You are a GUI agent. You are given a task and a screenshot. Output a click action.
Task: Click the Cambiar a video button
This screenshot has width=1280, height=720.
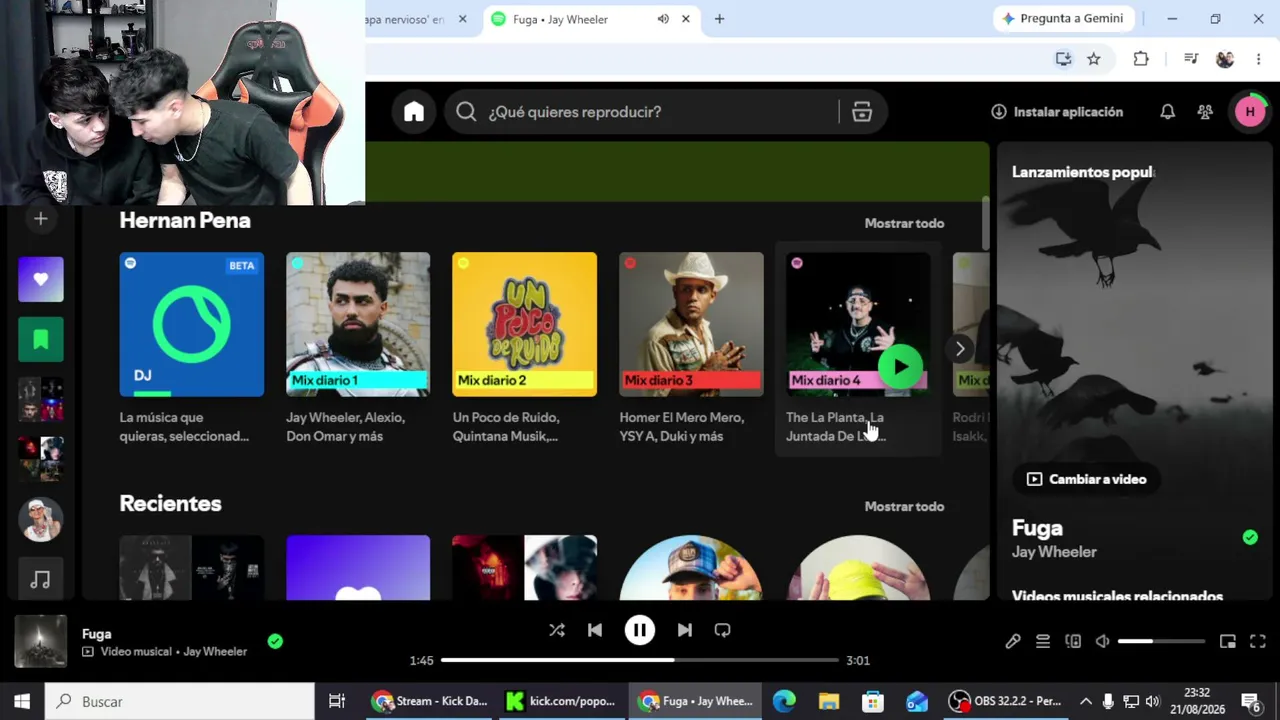click(x=1086, y=479)
